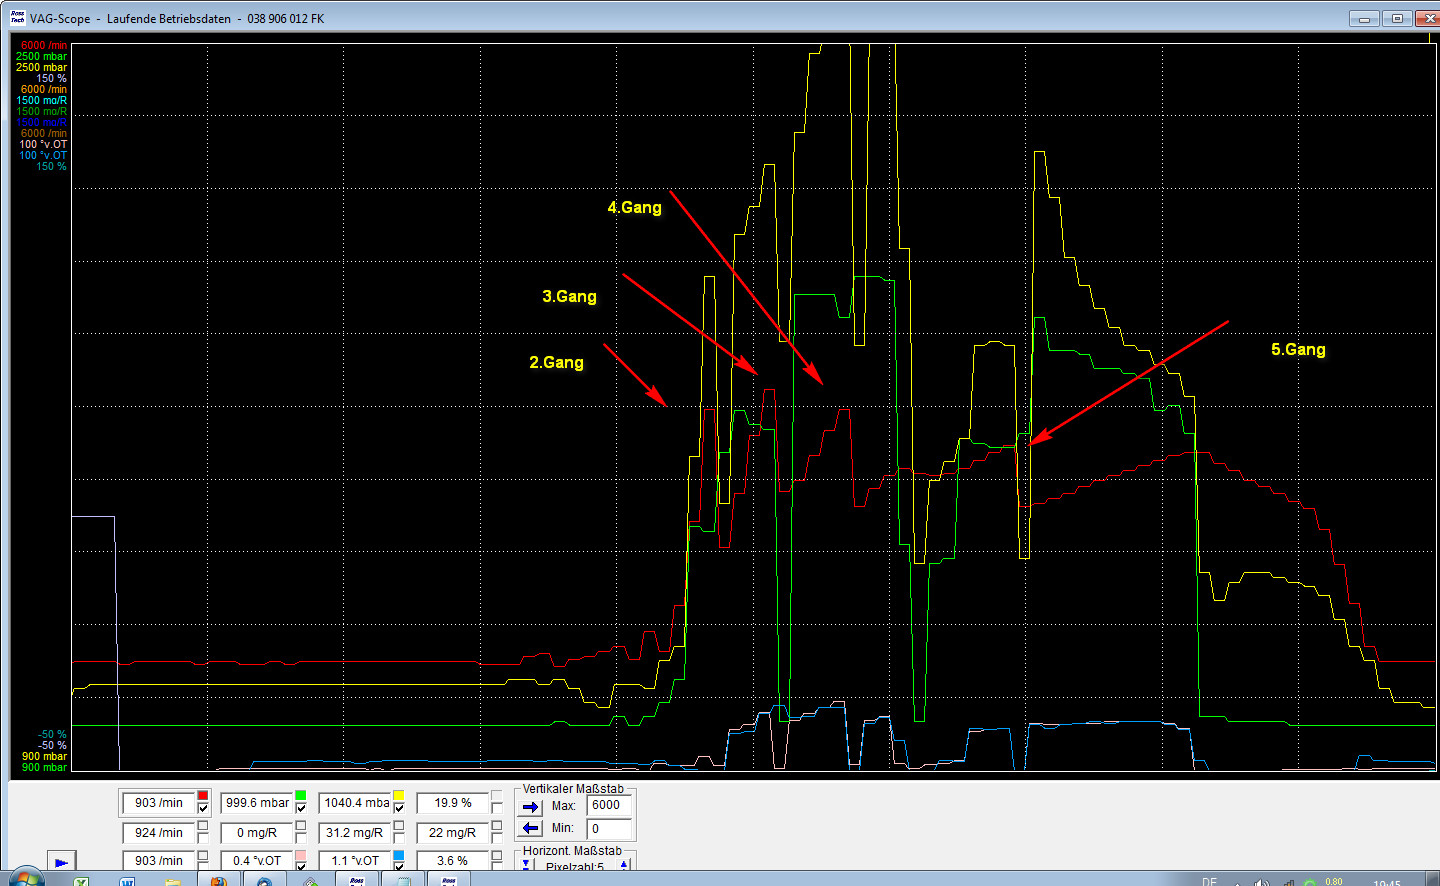This screenshot has height=886, width=1440.
Task: Click the red color swatch beside 903 /min
Action: pos(203,796)
